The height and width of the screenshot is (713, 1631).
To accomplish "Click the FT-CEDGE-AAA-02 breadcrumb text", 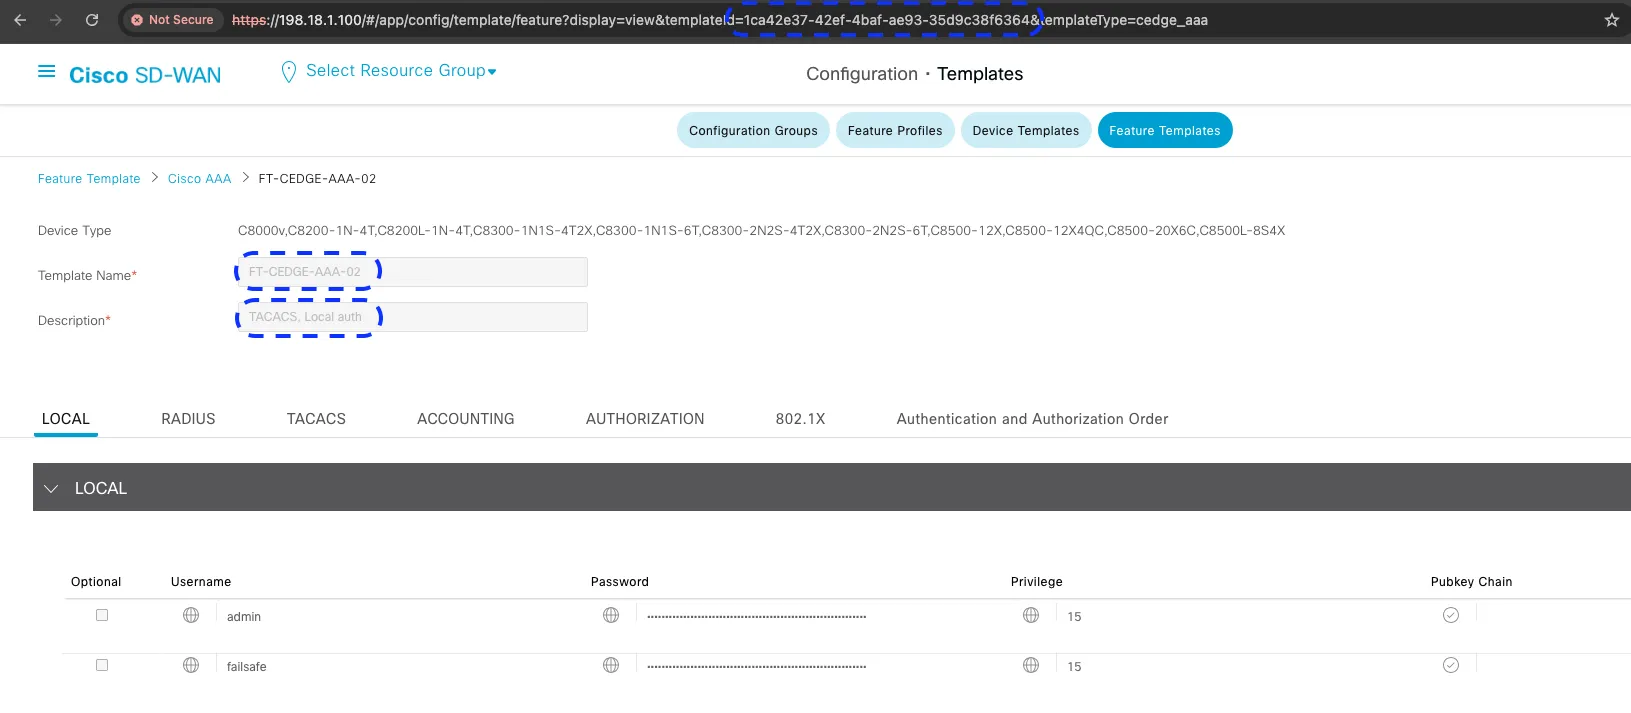I will pyautogui.click(x=317, y=179).
